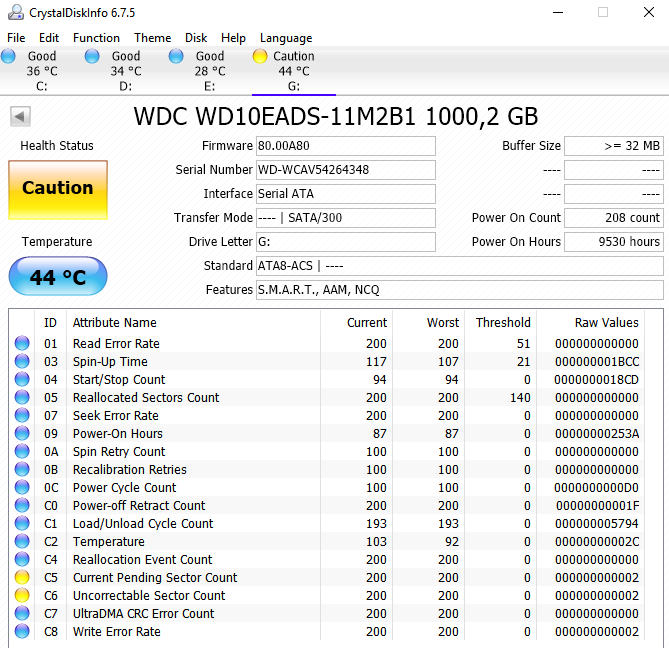
Task: Select the Write Error Rate attribute name
Action: (117, 632)
